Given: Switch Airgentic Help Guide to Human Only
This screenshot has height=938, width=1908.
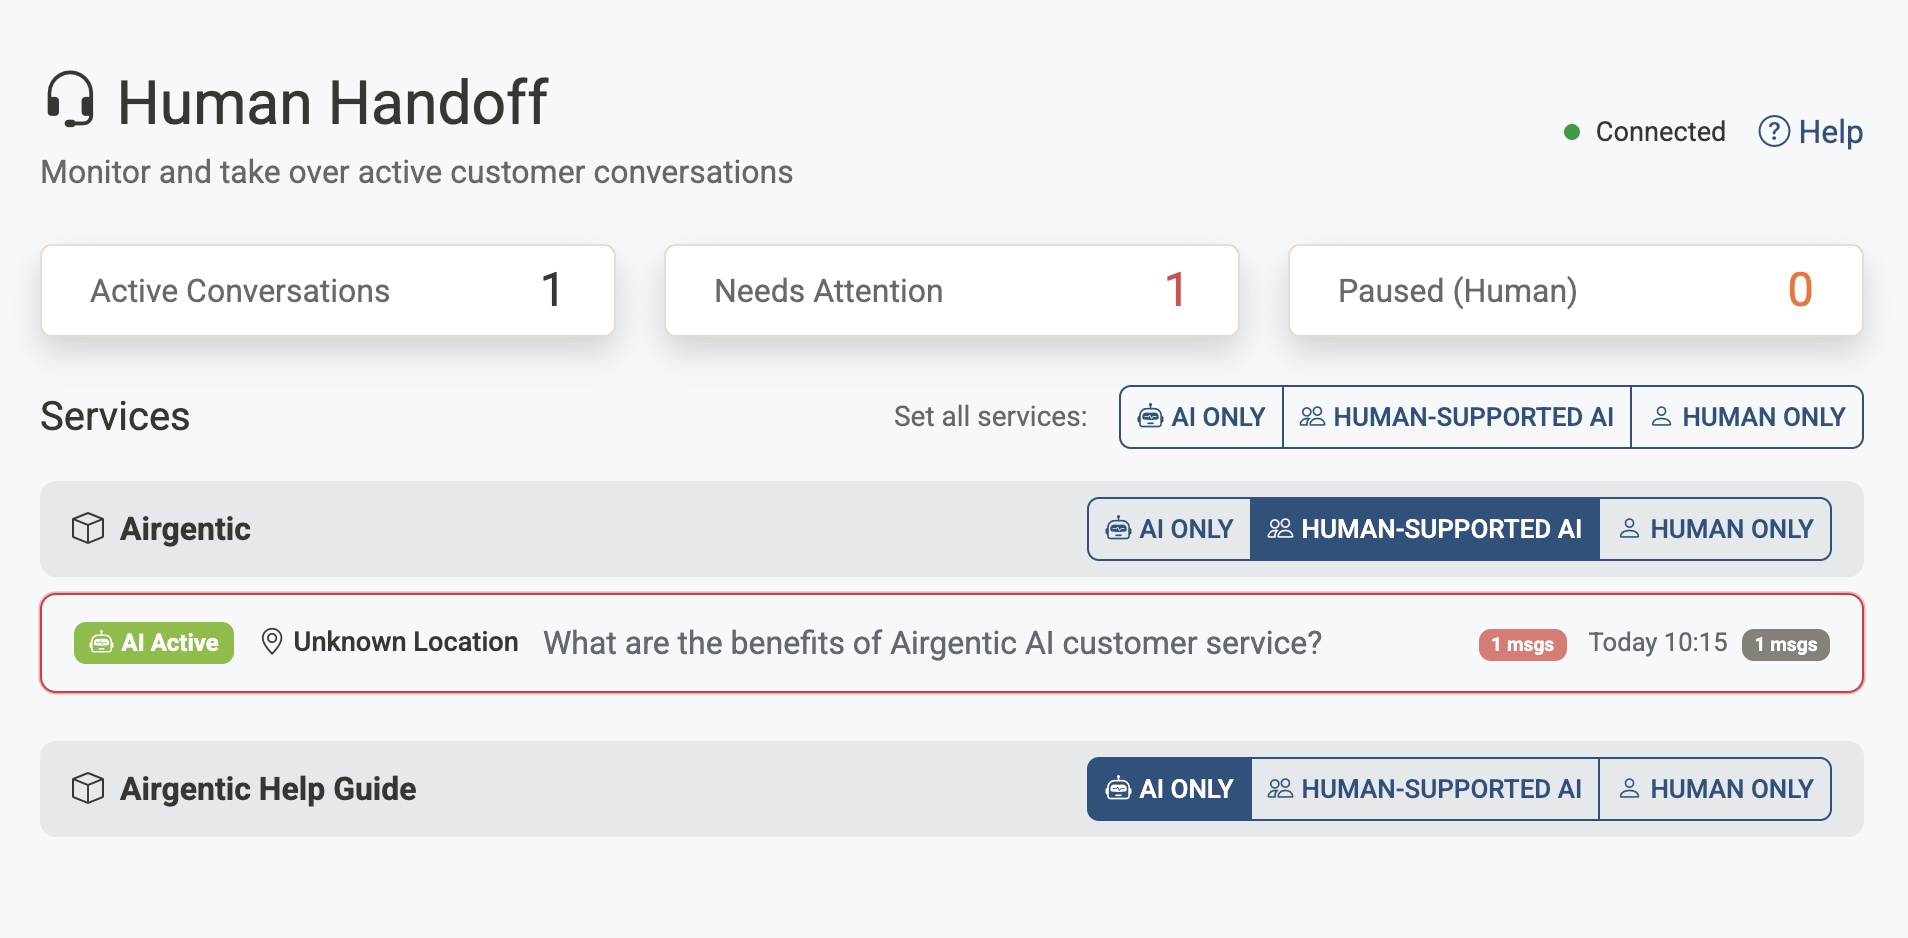Looking at the screenshot, I should point(1715,789).
